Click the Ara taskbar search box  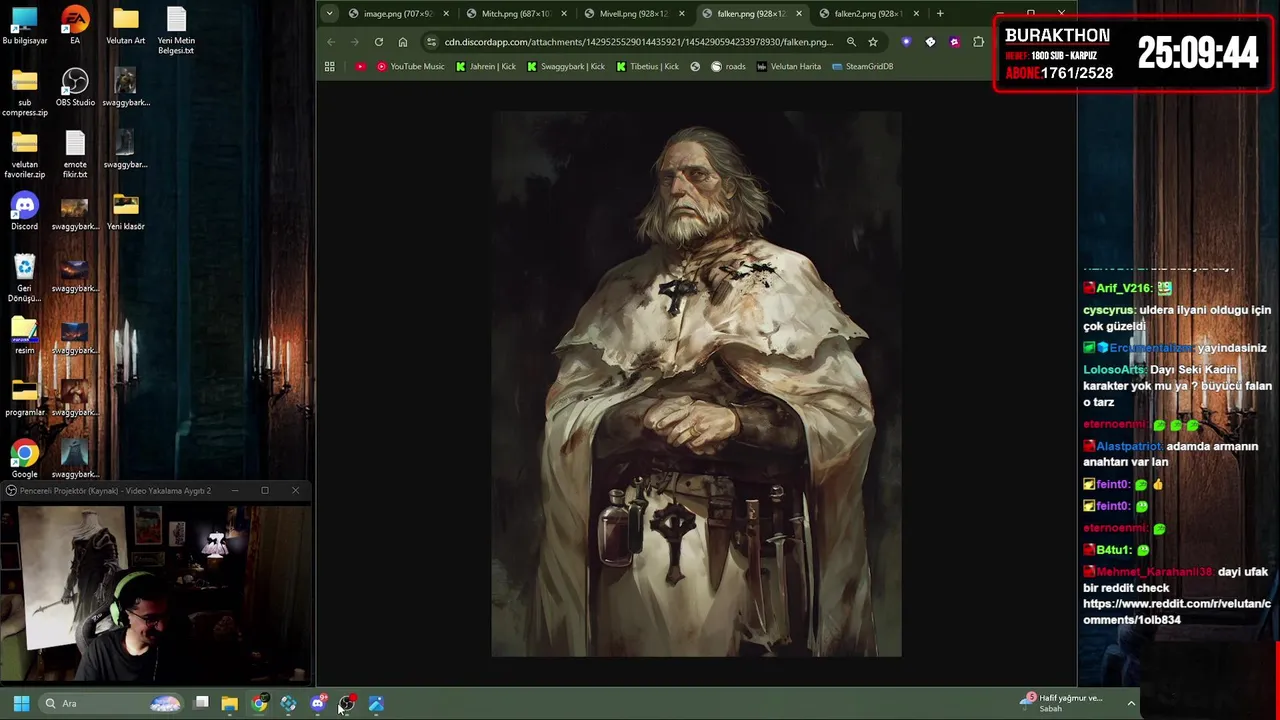point(110,703)
